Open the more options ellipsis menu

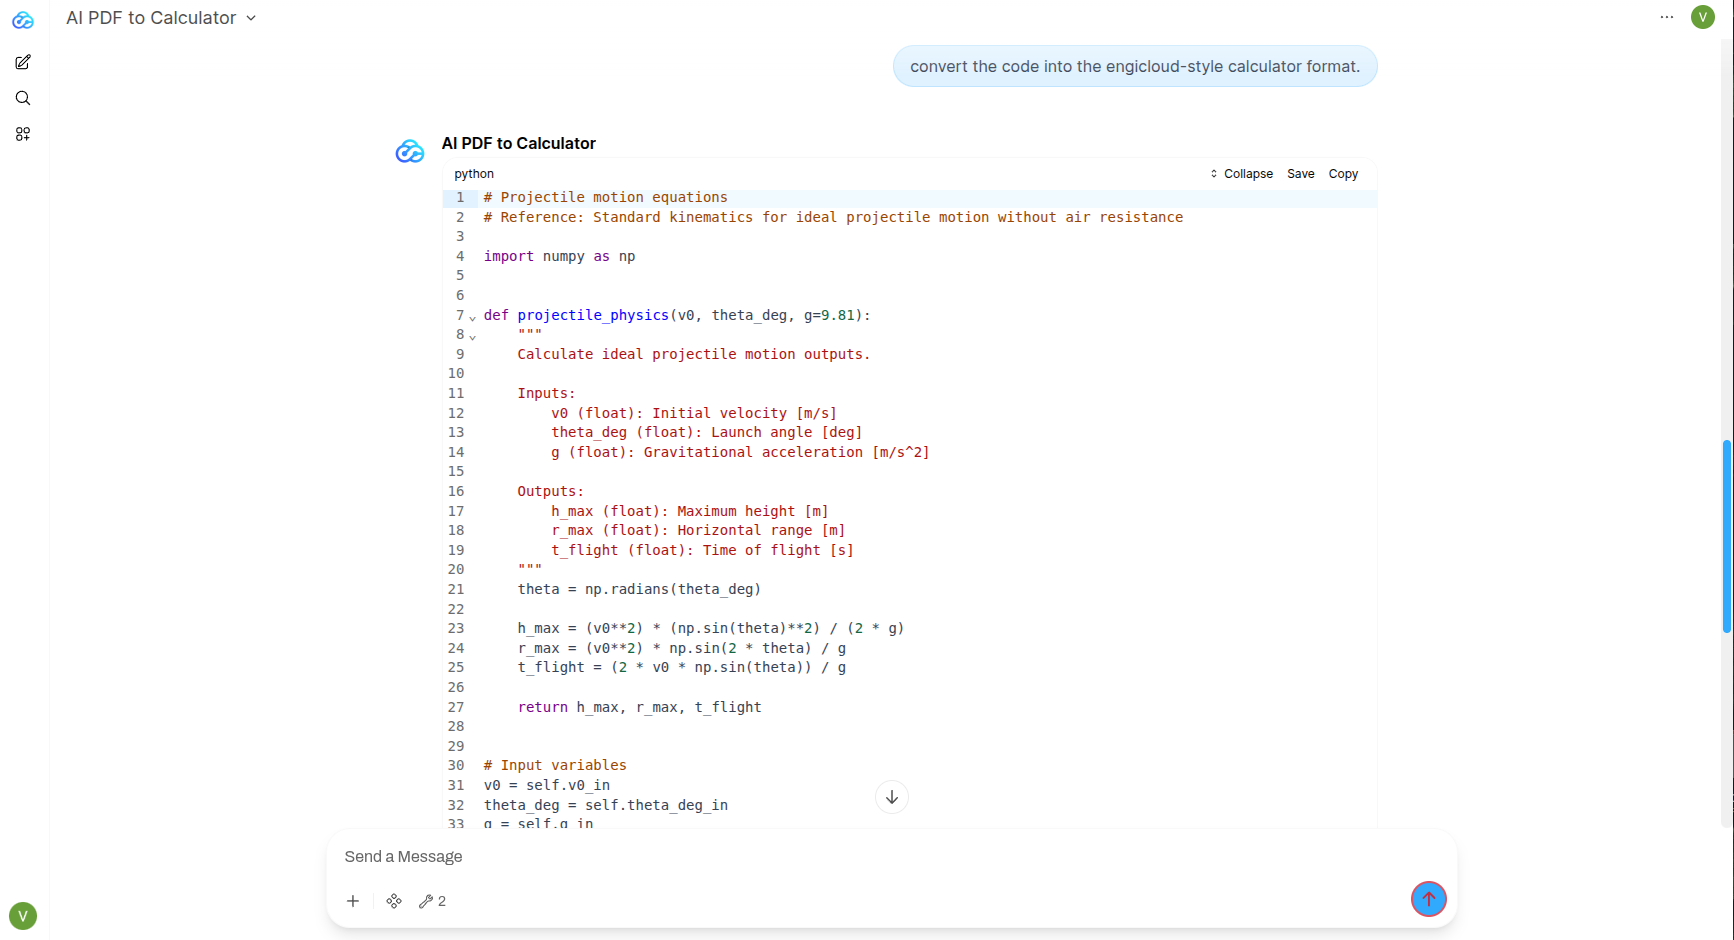[x=1667, y=17]
